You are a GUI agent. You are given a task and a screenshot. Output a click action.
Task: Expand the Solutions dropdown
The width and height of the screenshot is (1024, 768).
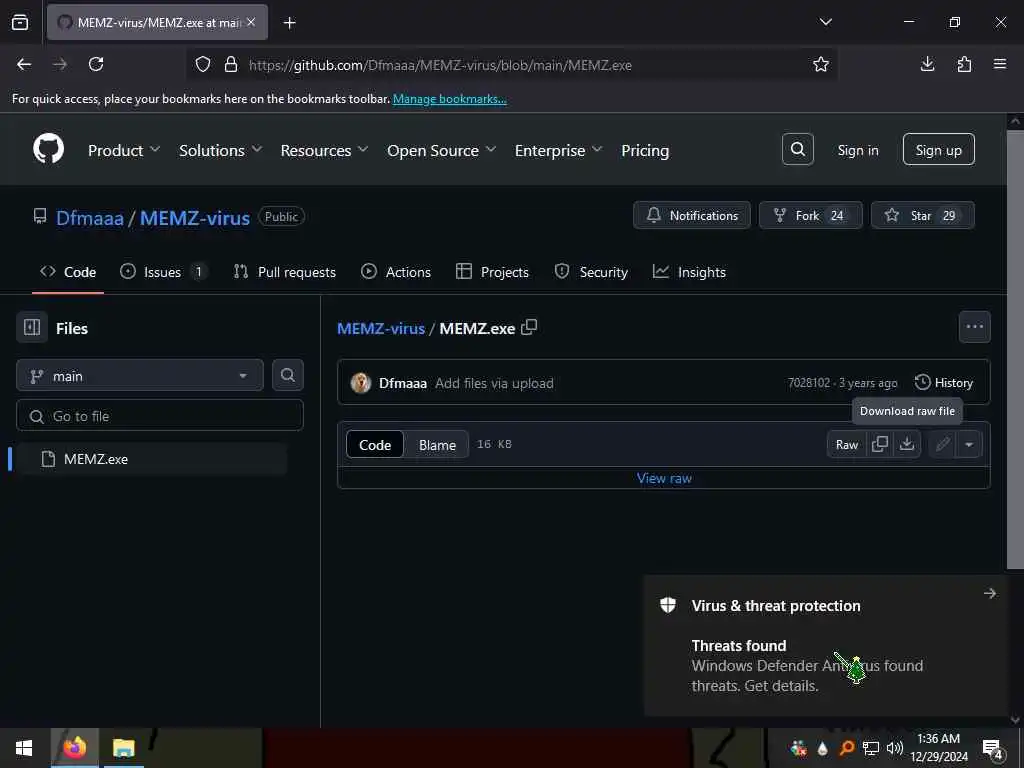pos(221,150)
